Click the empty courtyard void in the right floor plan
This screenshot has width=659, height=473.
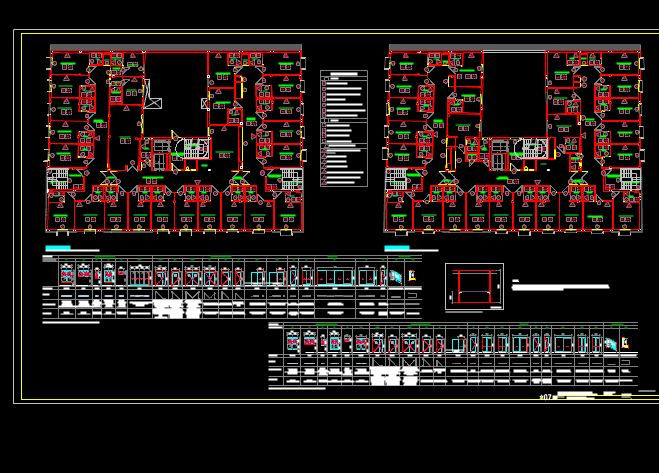click(x=514, y=93)
